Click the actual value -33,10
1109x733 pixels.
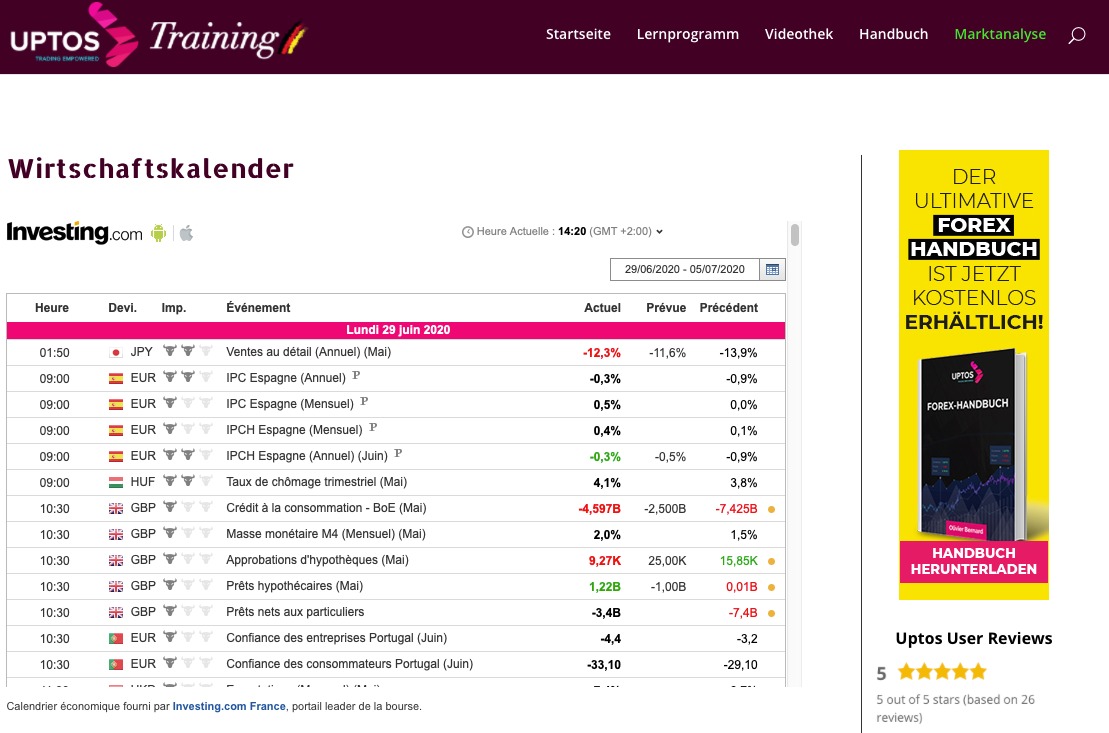pyautogui.click(x=604, y=665)
